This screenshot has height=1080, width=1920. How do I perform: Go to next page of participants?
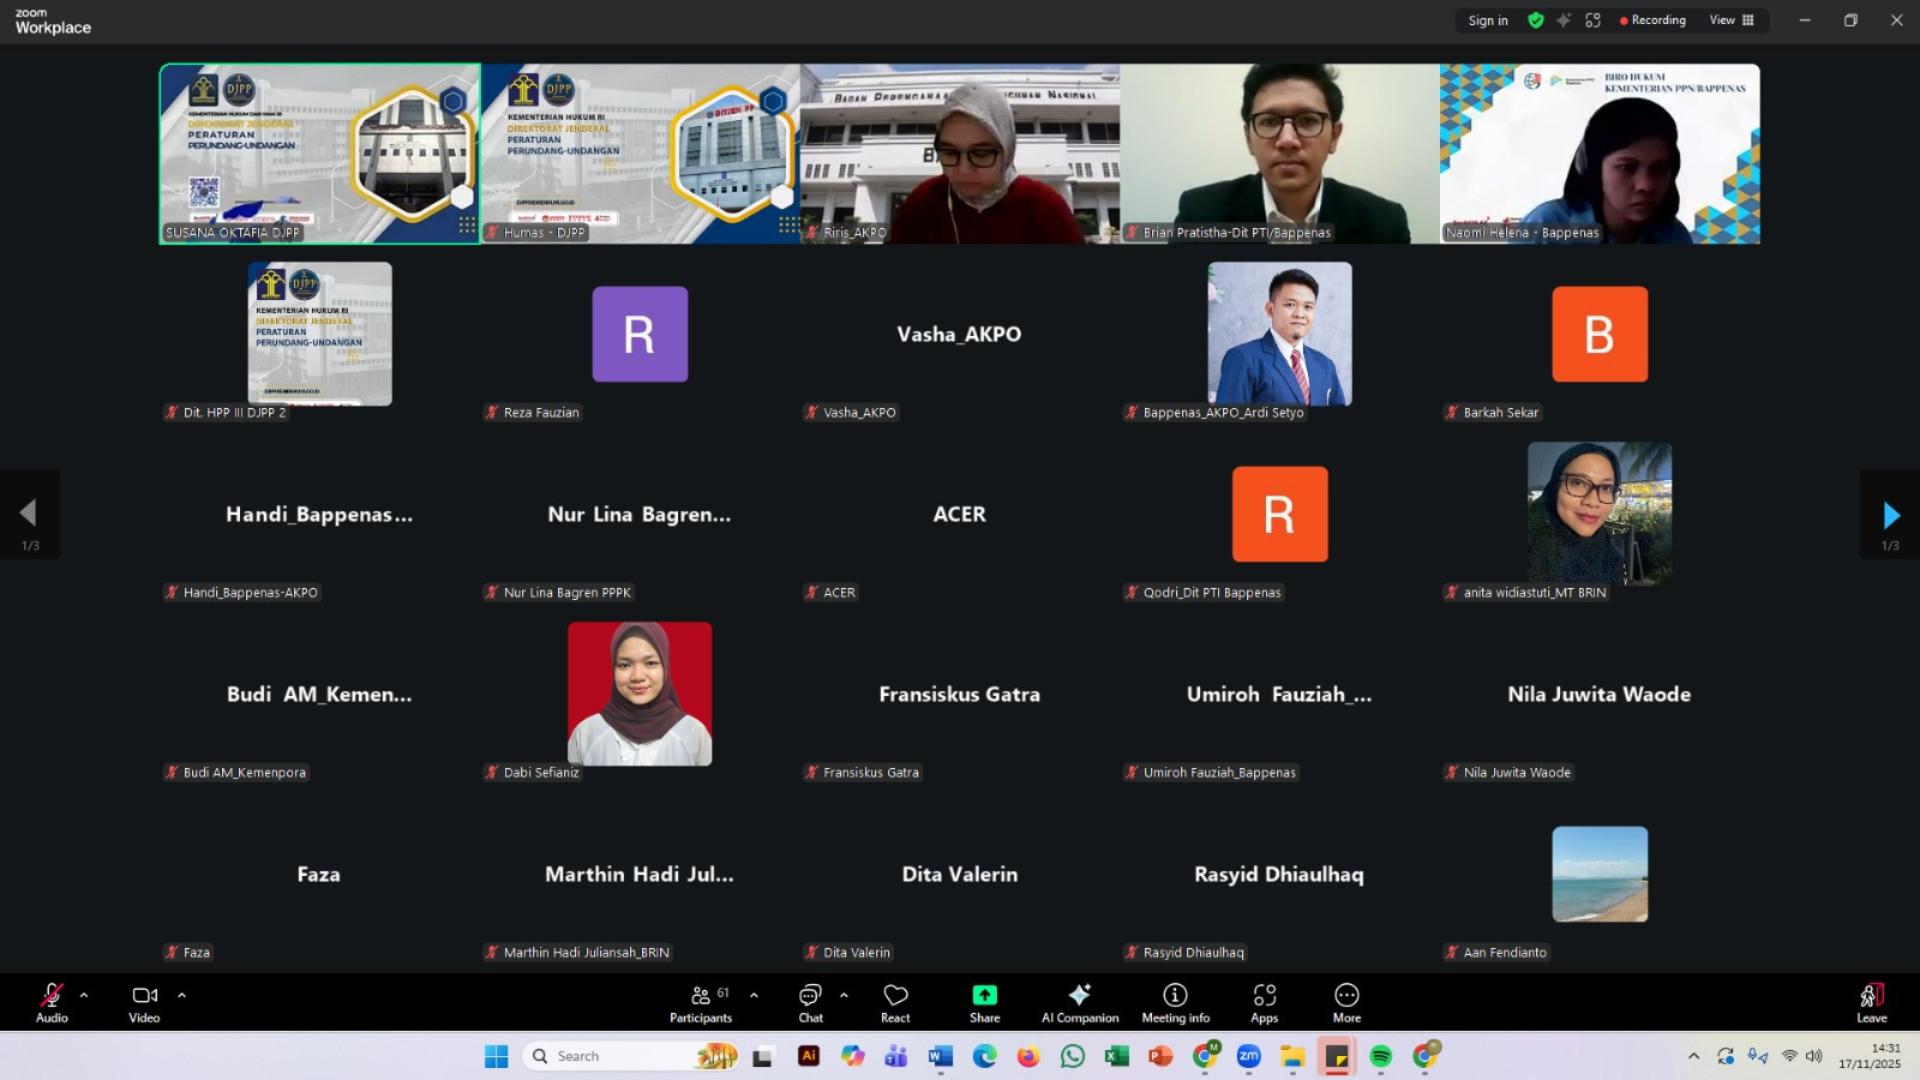1890,515
